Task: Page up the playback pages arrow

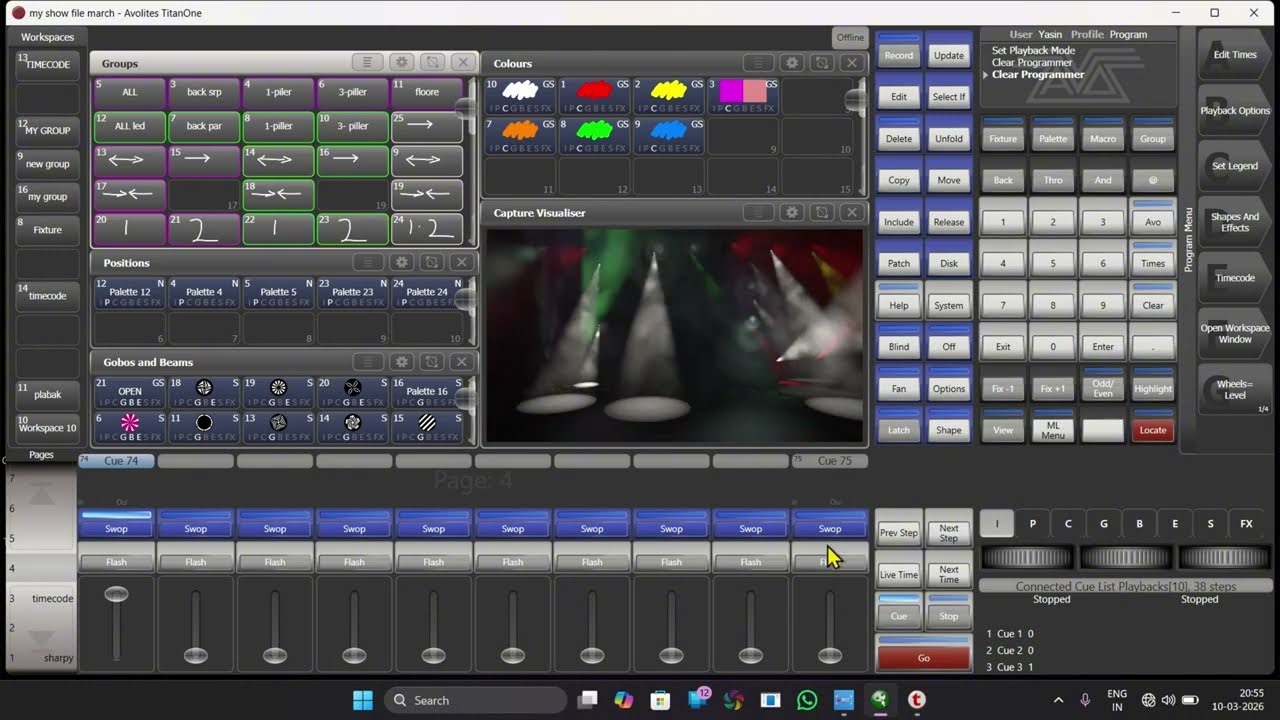Action: point(42,492)
